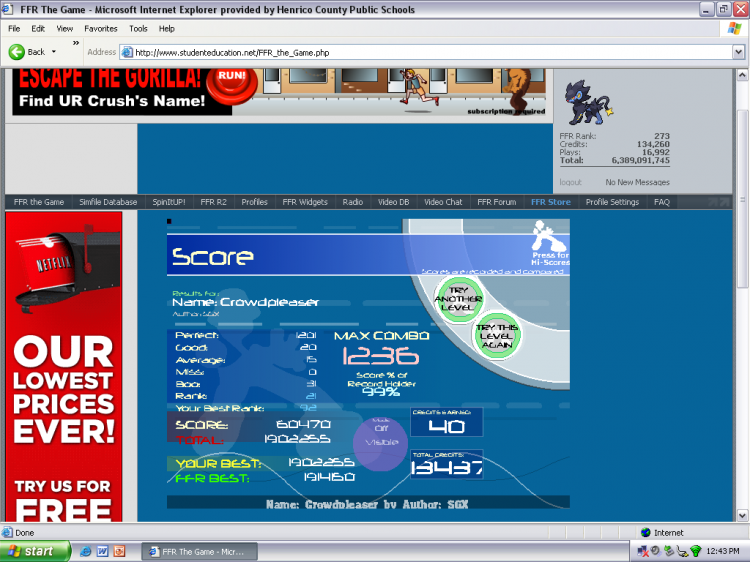Open the Tools menu
750x562 pixels.
pyautogui.click(x=138, y=29)
